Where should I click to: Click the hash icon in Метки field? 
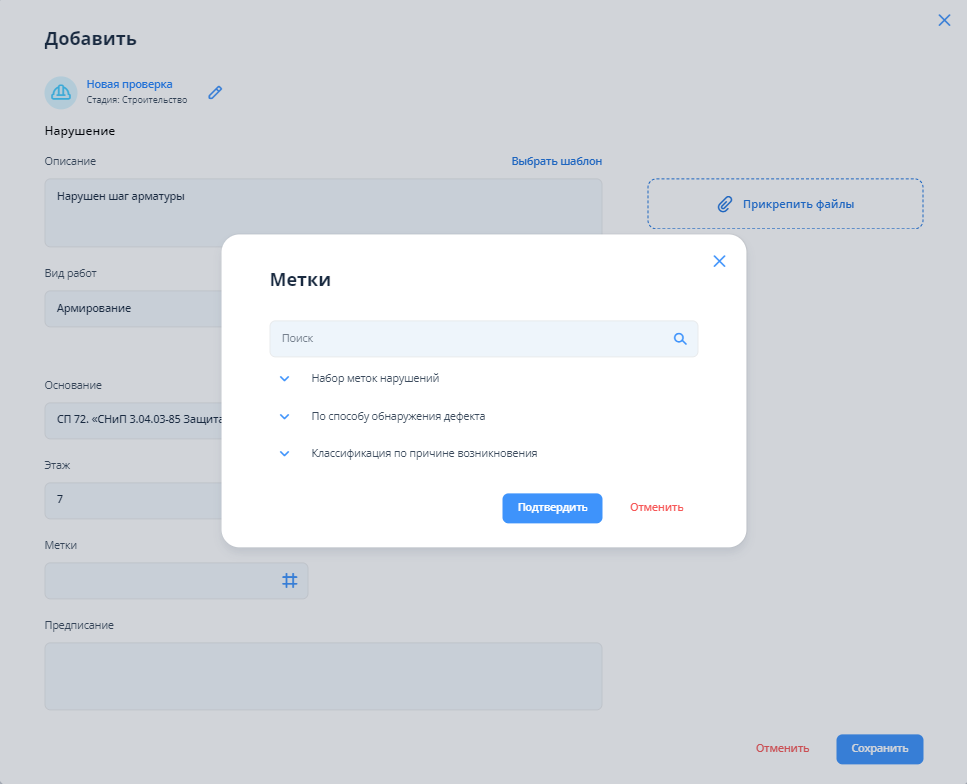click(x=289, y=580)
